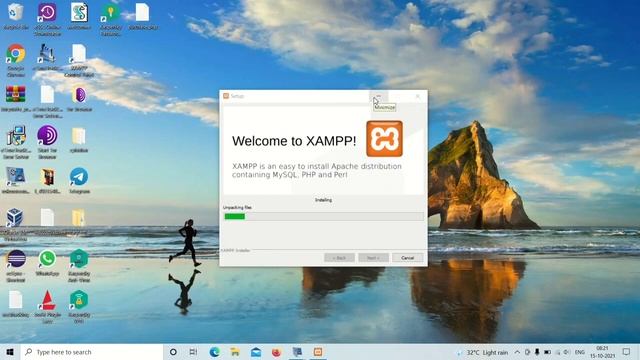Viewport: 640px width, 360px height.
Task: Minimize the XAMPP Setup window
Action: (378, 96)
